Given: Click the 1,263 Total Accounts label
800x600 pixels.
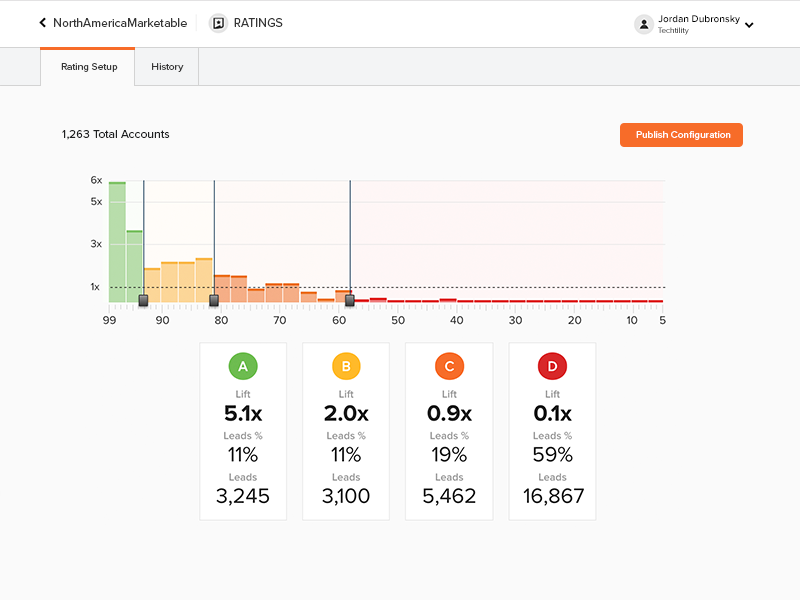Looking at the screenshot, I should pyautogui.click(x=116, y=134).
